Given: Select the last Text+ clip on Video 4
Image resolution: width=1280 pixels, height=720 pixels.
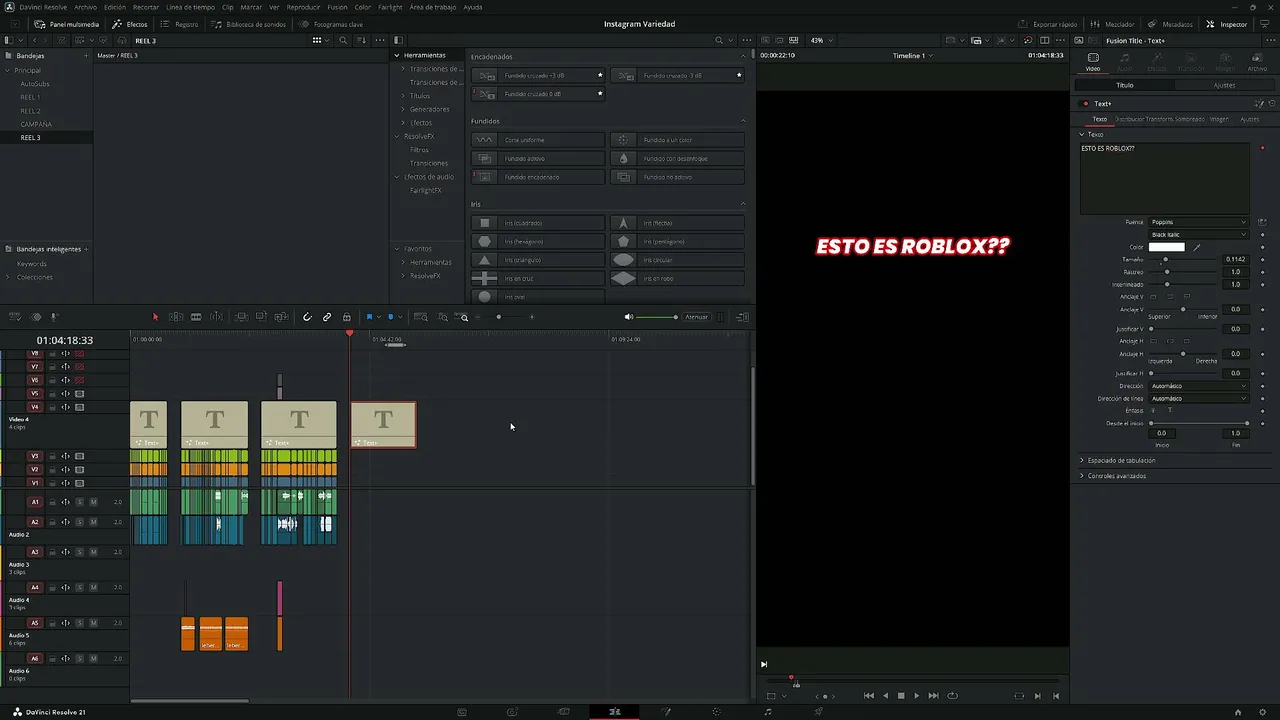Looking at the screenshot, I should [383, 425].
